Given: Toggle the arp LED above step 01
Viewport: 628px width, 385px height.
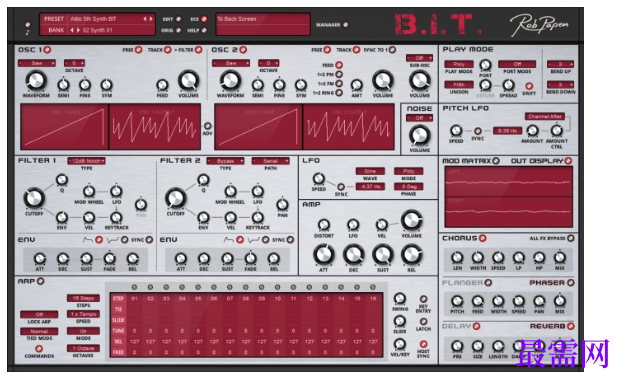Looking at the screenshot, I should (x=134, y=287).
